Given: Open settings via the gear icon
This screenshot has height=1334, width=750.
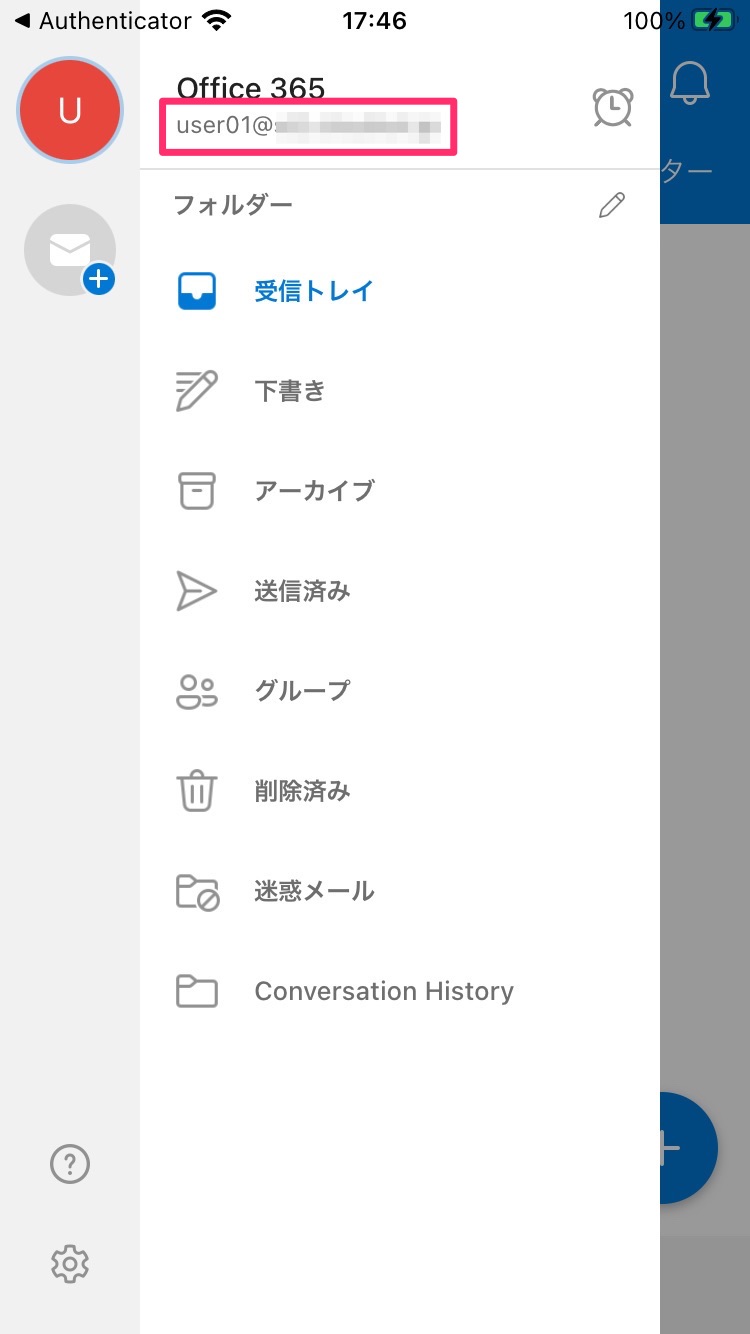Looking at the screenshot, I should [70, 1265].
